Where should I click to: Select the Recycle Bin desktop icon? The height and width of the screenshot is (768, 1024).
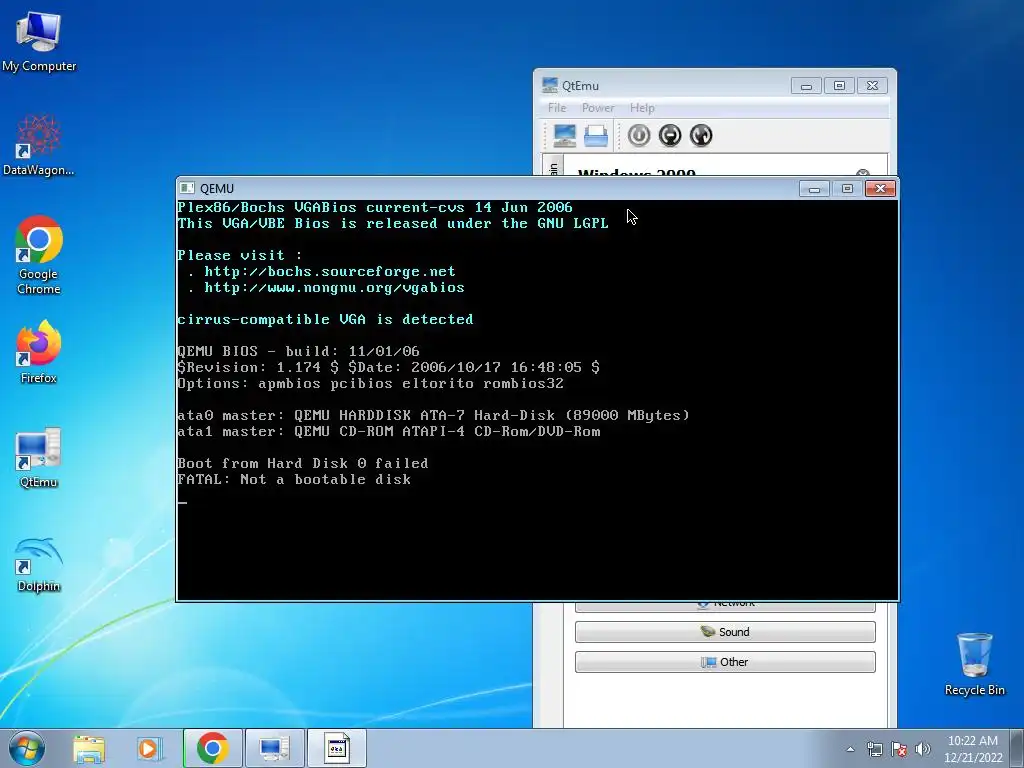click(974, 664)
